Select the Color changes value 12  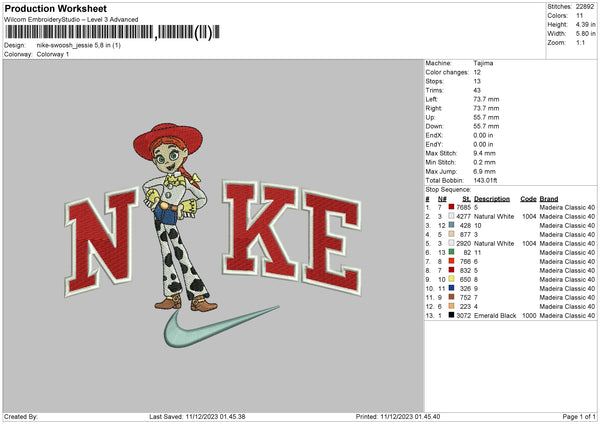(x=477, y=72)
